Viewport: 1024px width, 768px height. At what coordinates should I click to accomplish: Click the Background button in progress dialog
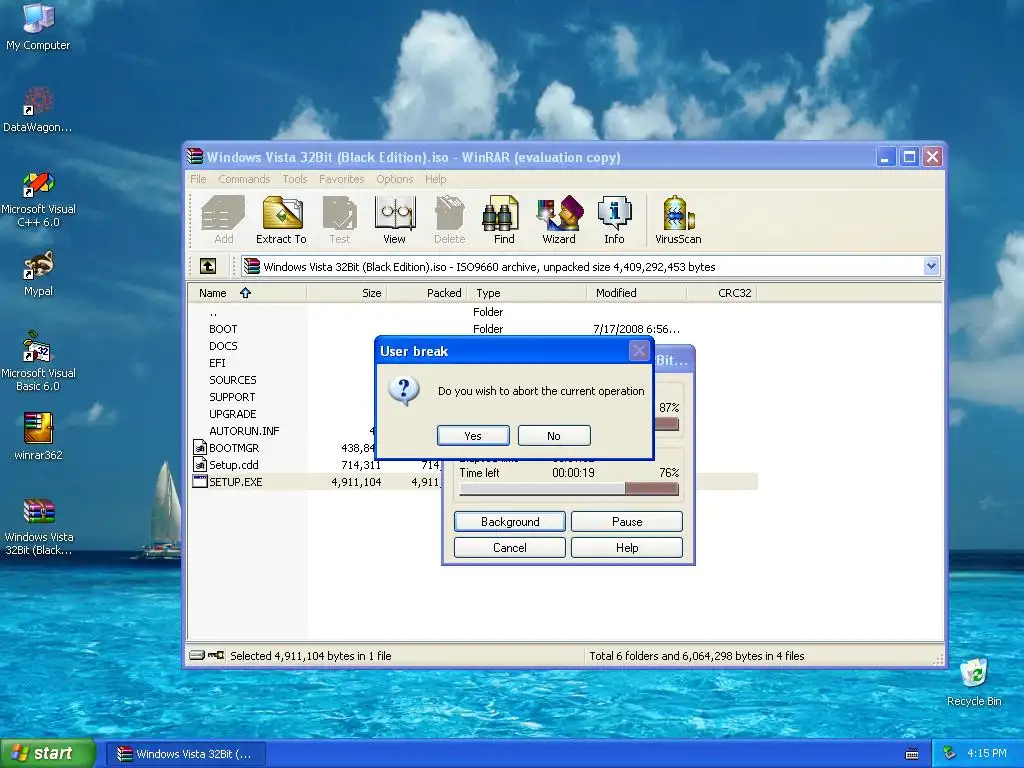(510, 521)
